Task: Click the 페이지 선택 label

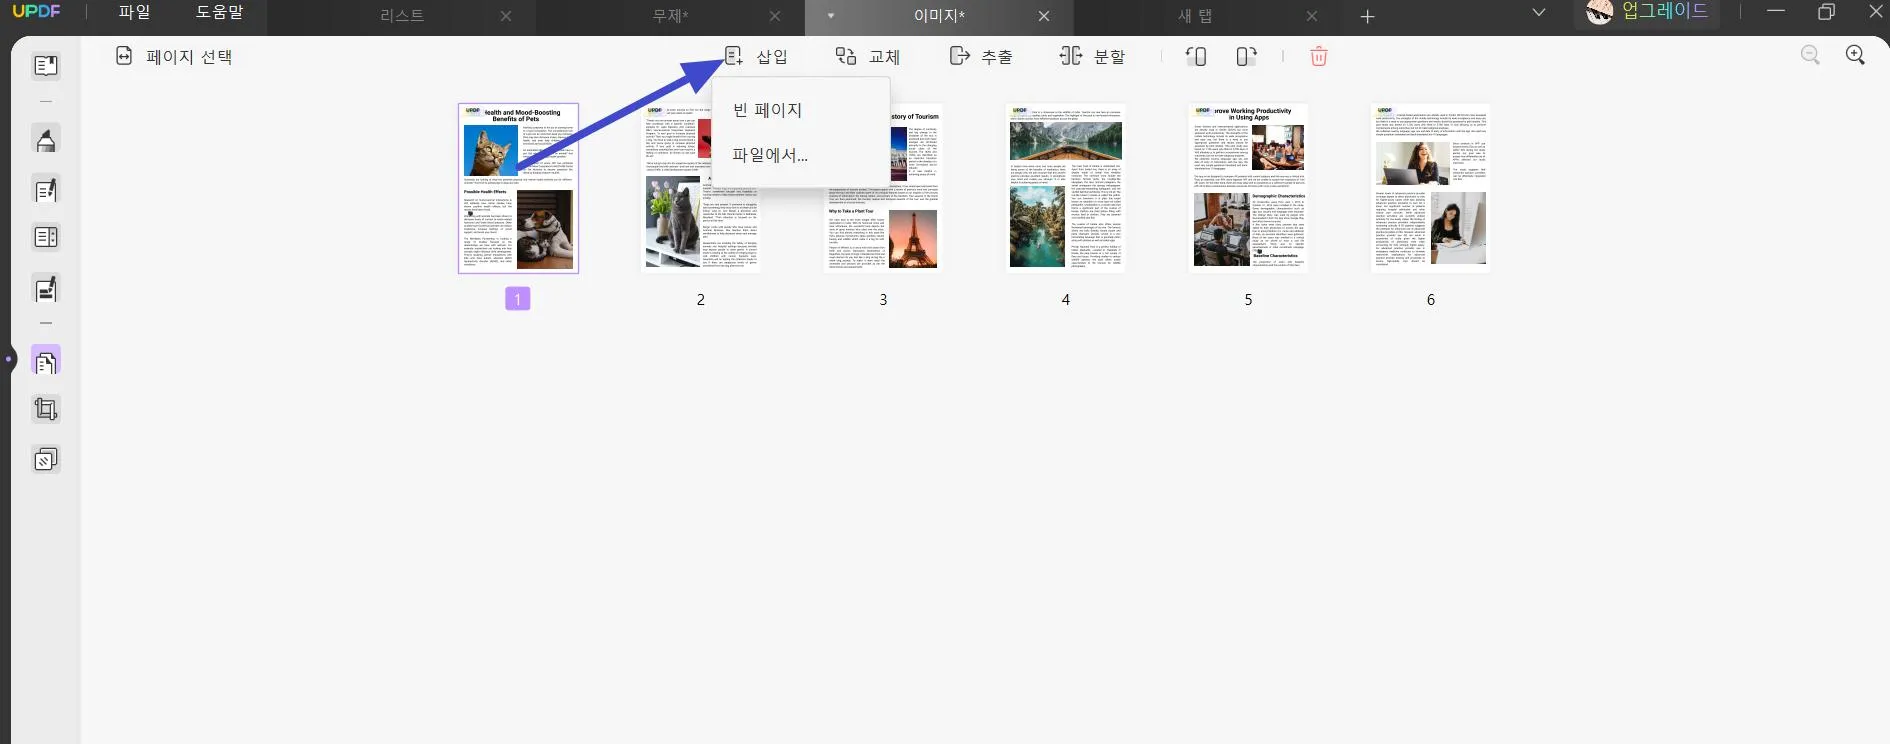Action: pyautogui.click(x=189, y=57)
